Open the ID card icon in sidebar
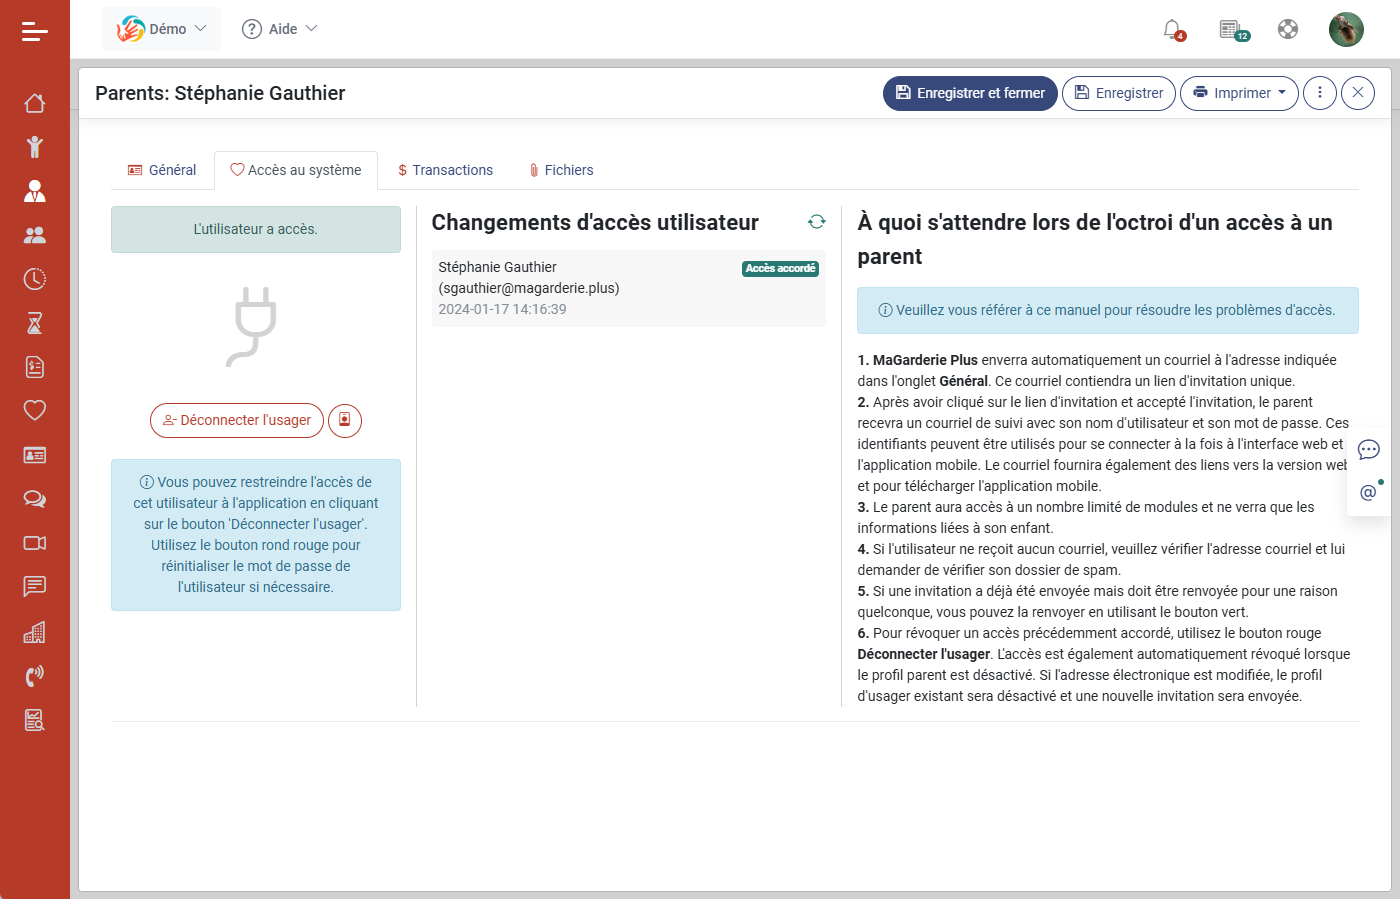 [35, 455]
